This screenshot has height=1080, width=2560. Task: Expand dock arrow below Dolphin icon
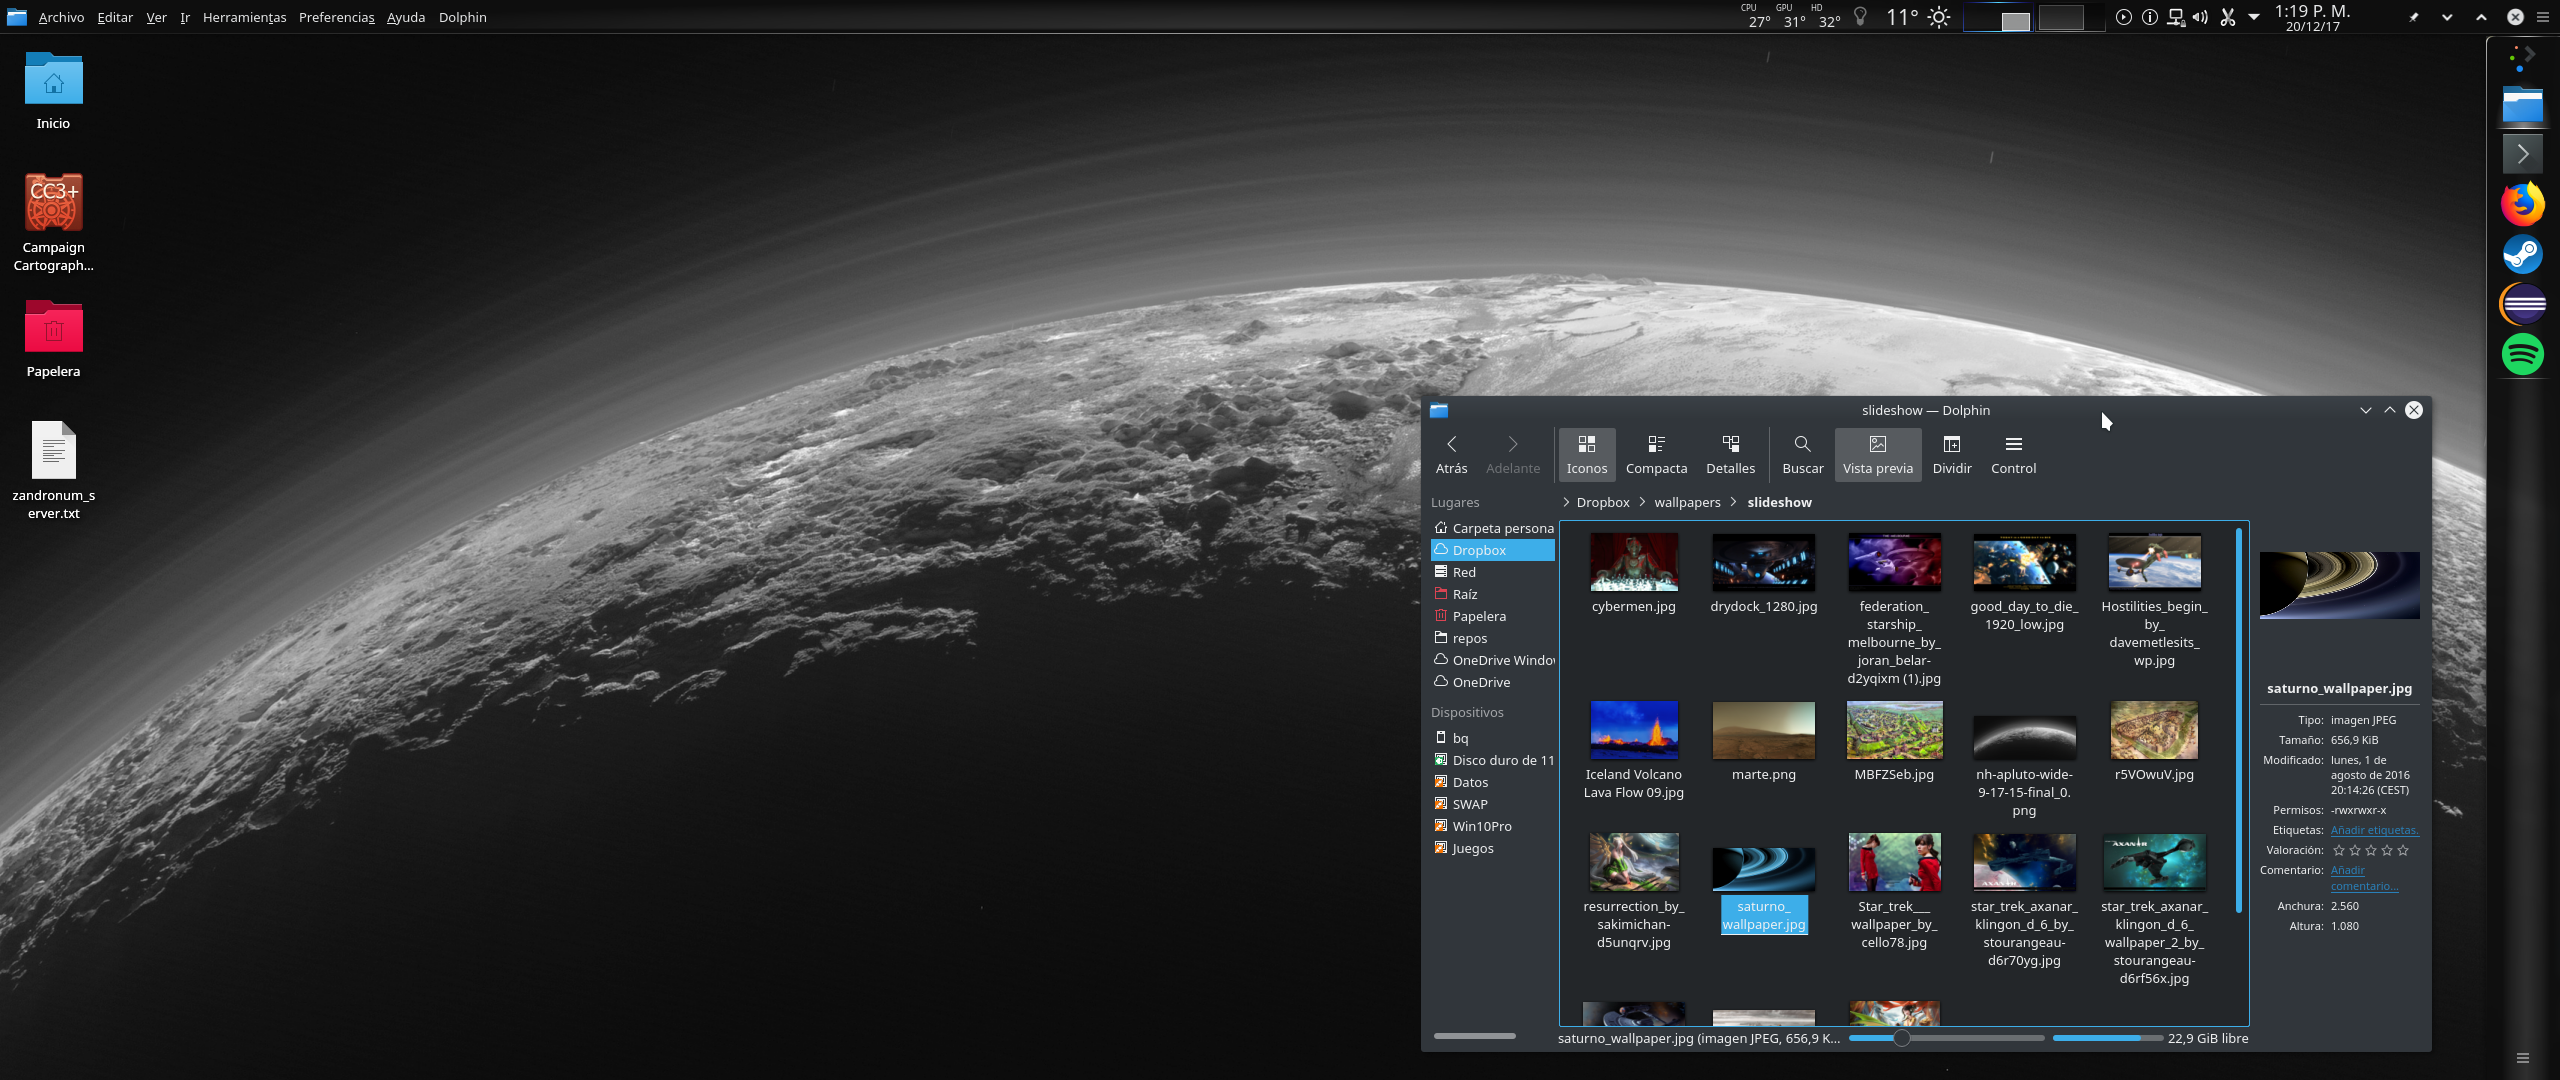tap(2522, 154)
